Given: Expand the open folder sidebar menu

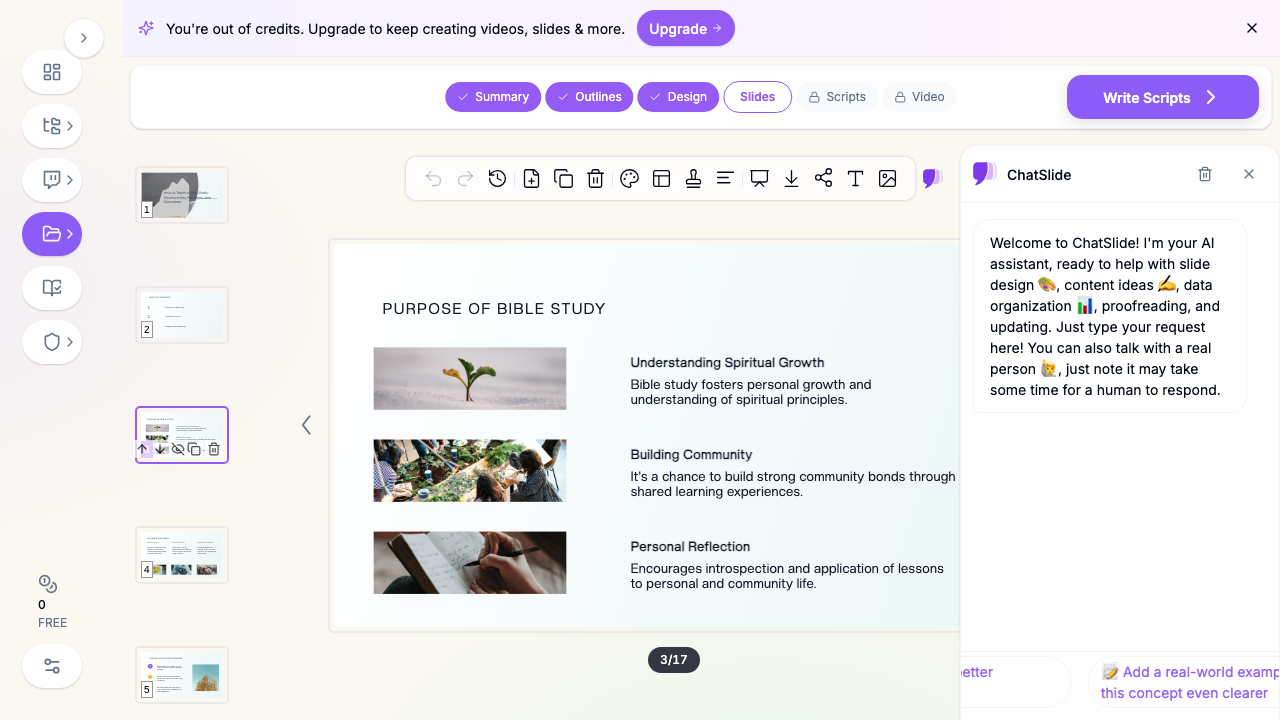Looking at the screenshot, I should point(52,234).
